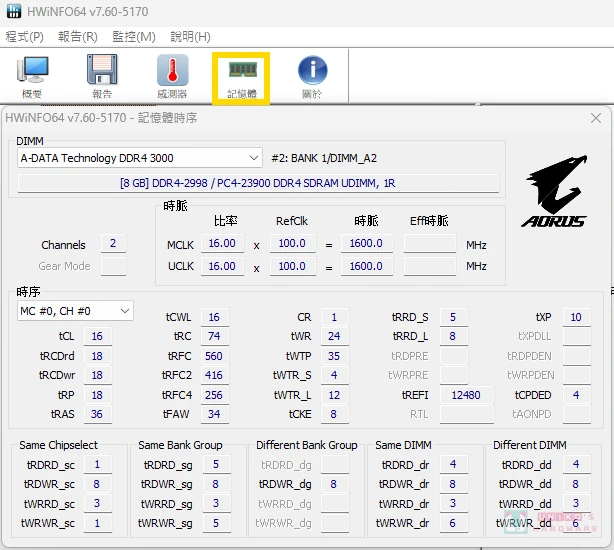
Task: Click the UCLK clock value 1600.0
Action: [x=367, y=266]
